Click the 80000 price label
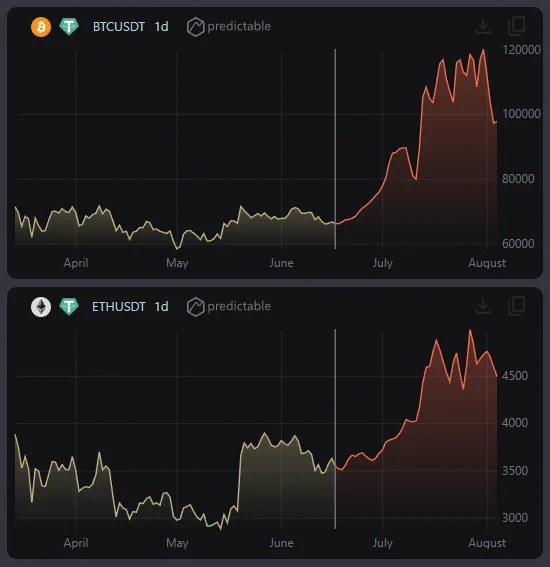This screenshot has height=567, width=550. (518, 179)
